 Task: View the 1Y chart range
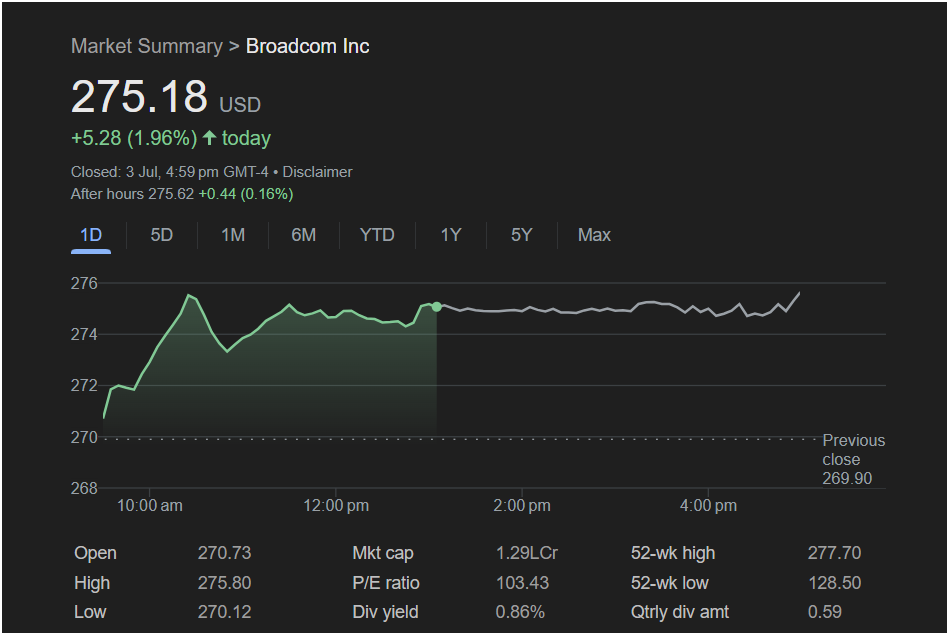pos(451,235)
